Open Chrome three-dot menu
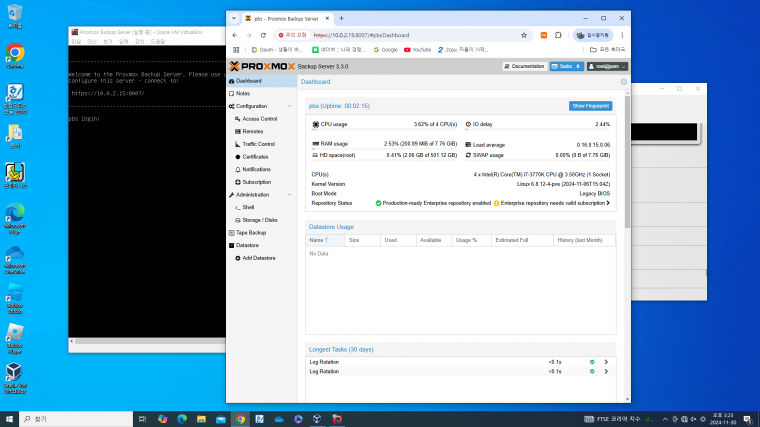 pos(622,35)
